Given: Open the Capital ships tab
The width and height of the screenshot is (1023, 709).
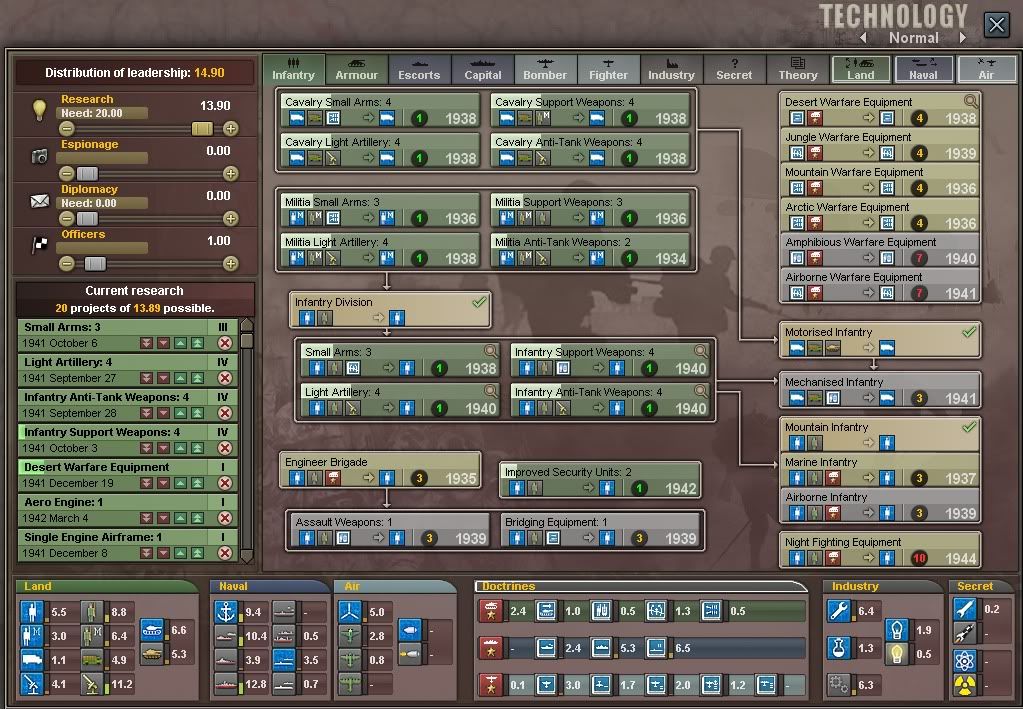Looking at the screenshot, I should pyautogui.click(x=483, y=69).
